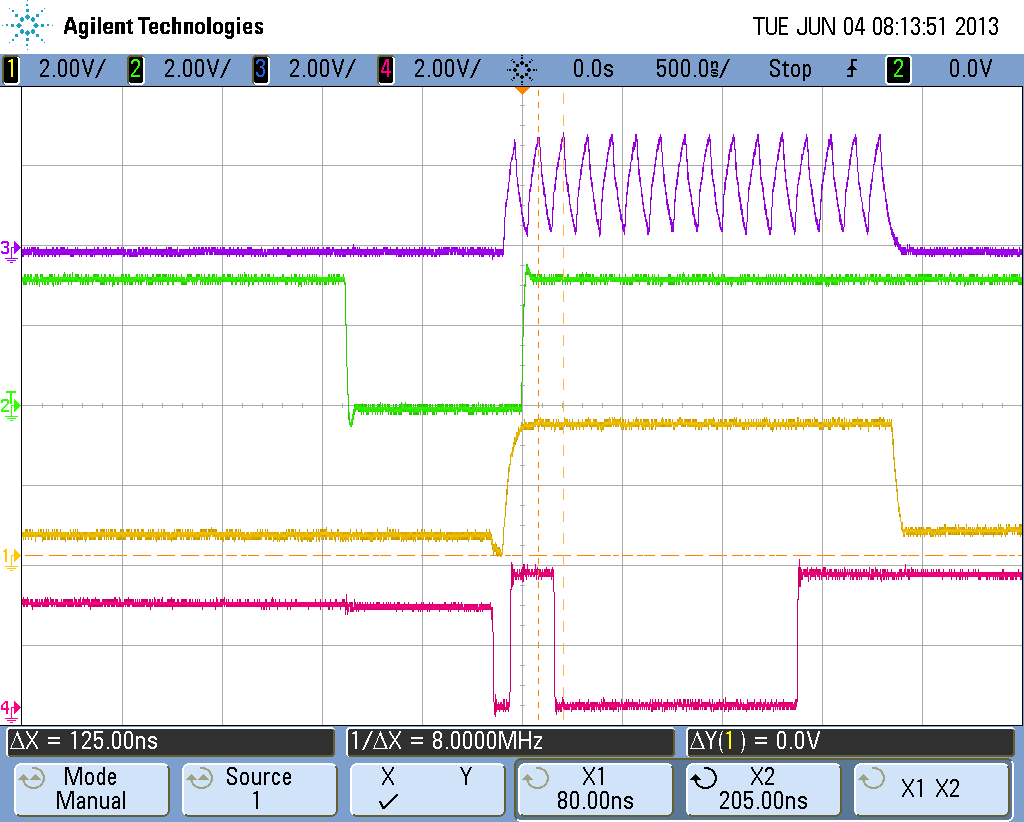Image resolution: width=1024 pixels, height=822 pixels.
Task: Click the rising edge trigger slope icon
Action: [x=851, y=69]
